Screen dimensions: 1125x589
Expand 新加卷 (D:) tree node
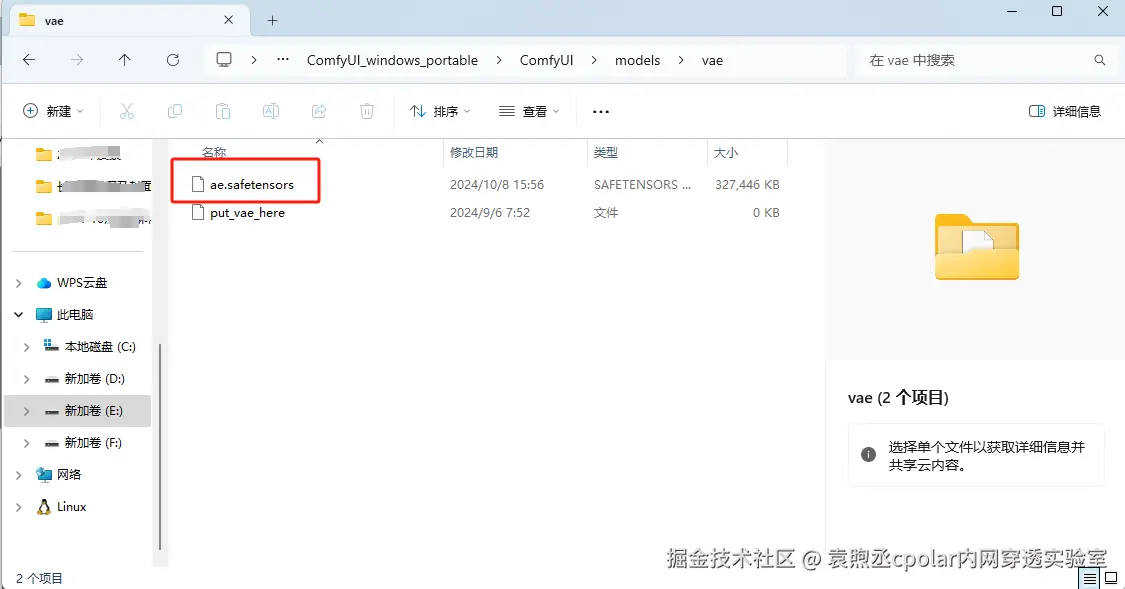pyautogui.click(x=27, y=379)
